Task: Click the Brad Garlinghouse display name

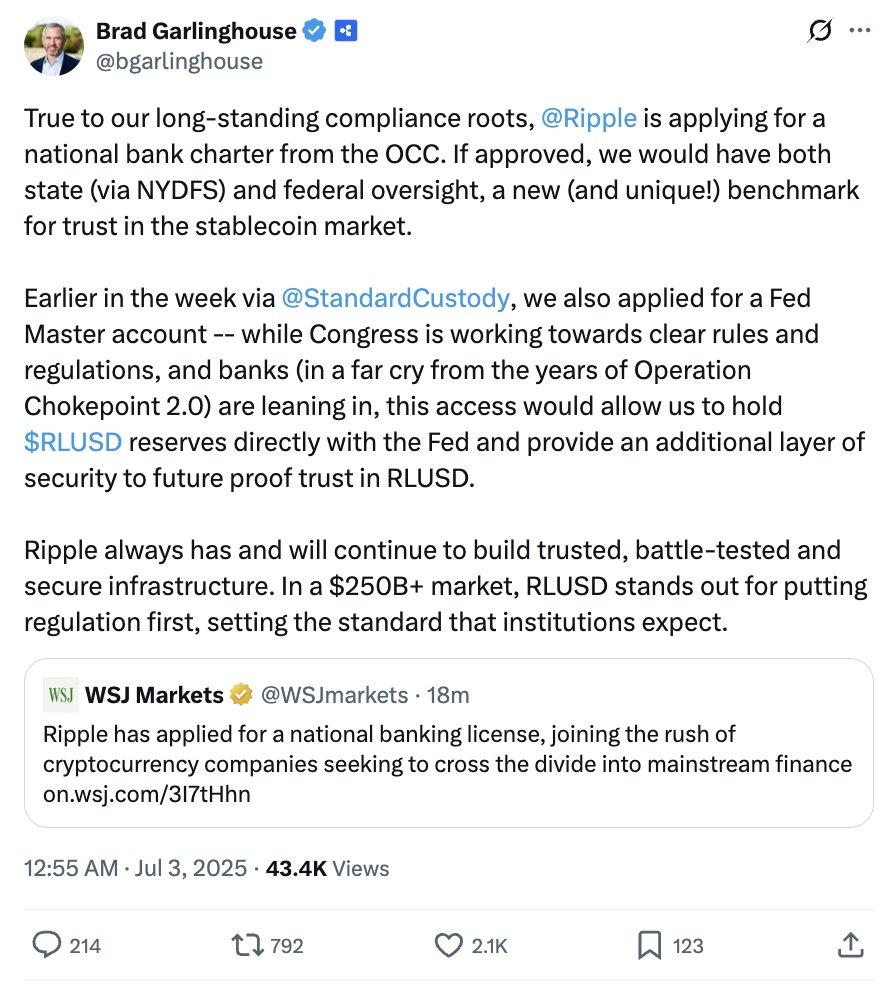Action: pos(195,31)
